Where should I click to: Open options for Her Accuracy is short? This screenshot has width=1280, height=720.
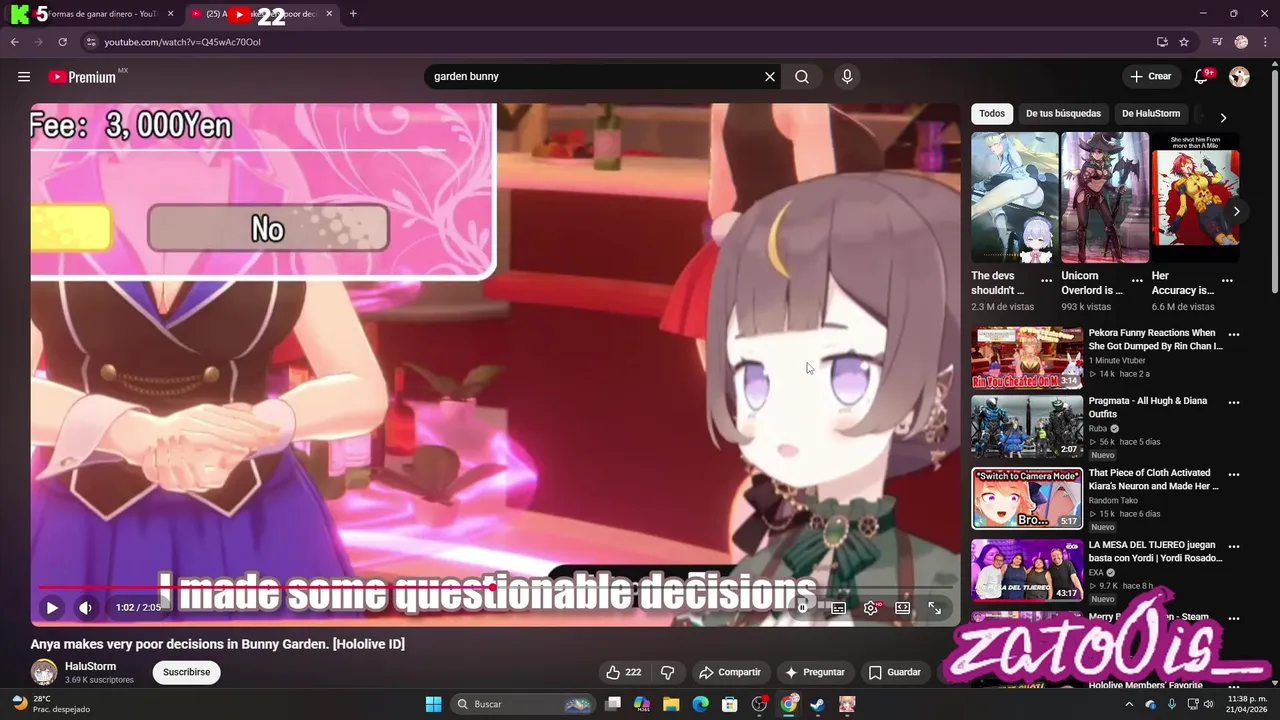(x=1227, y=281)
